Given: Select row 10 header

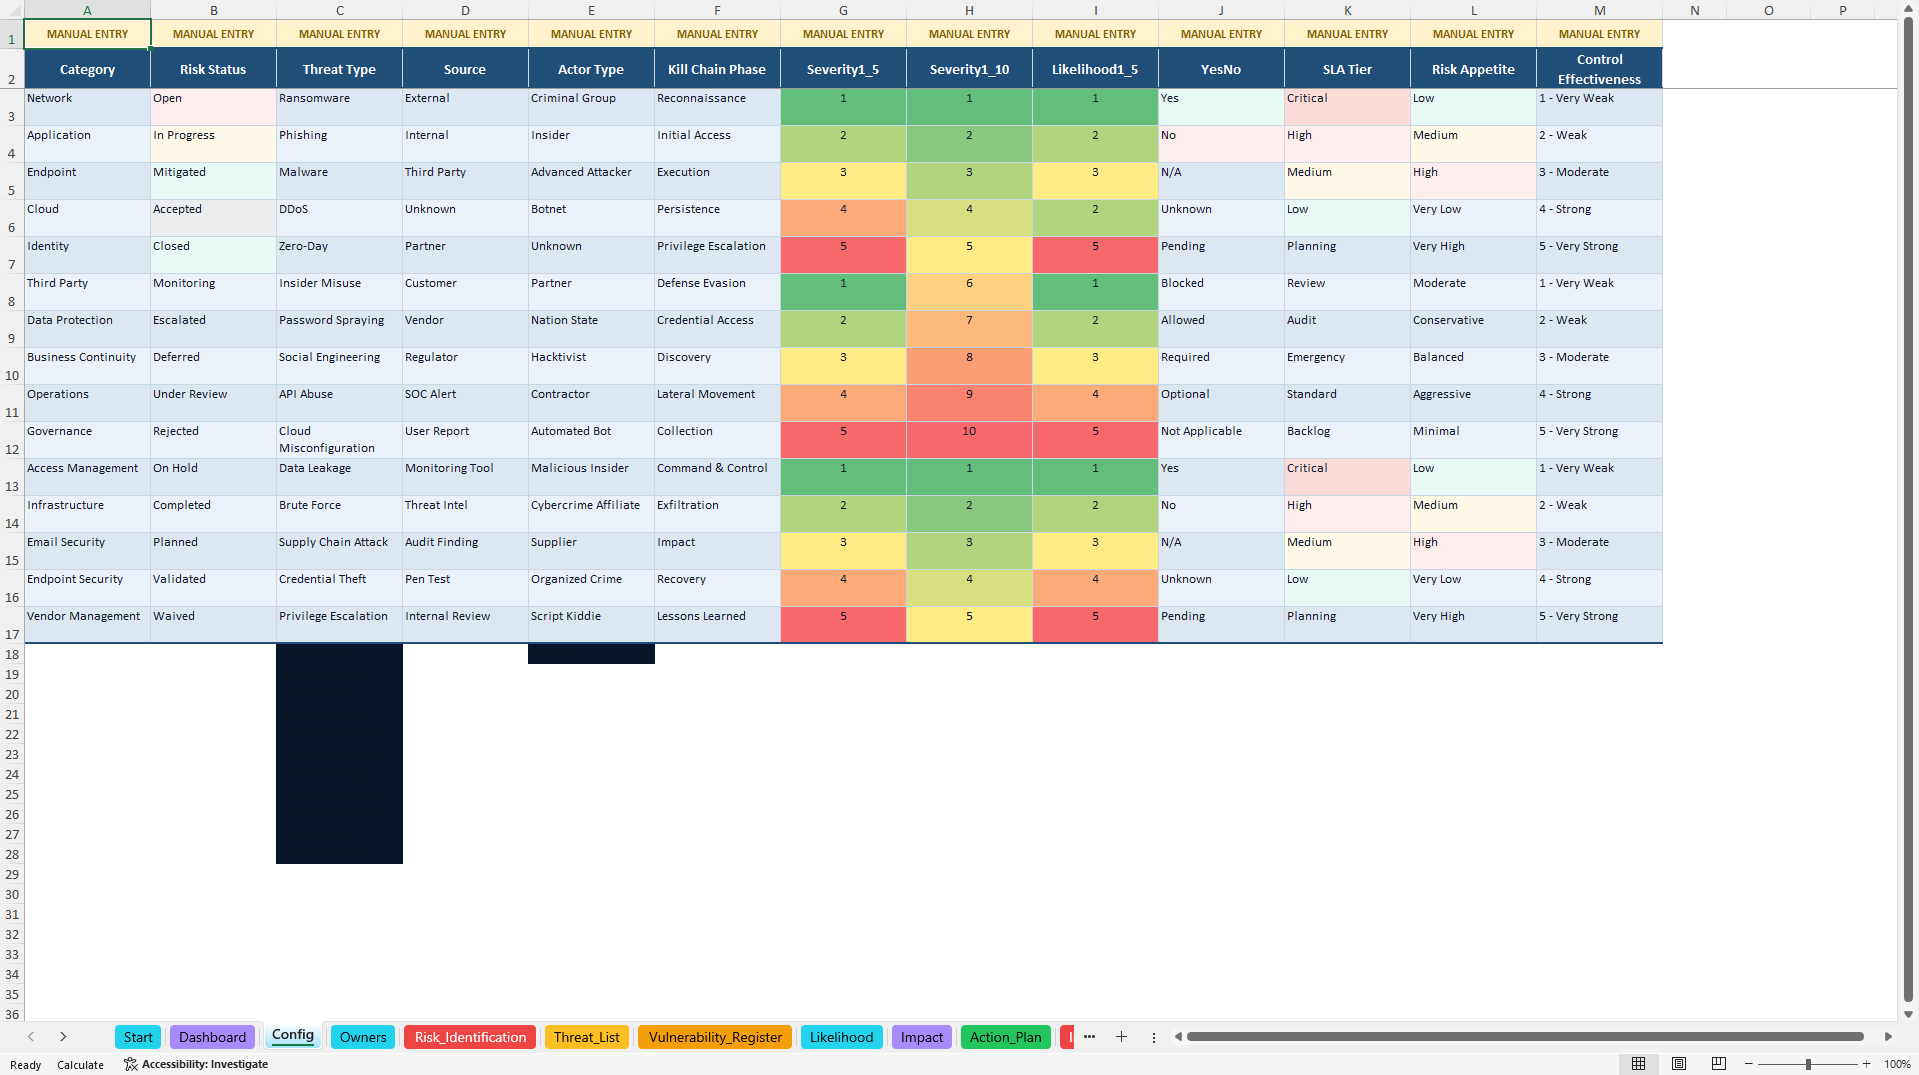Looking at the screenshot, I should pos(12,366).
